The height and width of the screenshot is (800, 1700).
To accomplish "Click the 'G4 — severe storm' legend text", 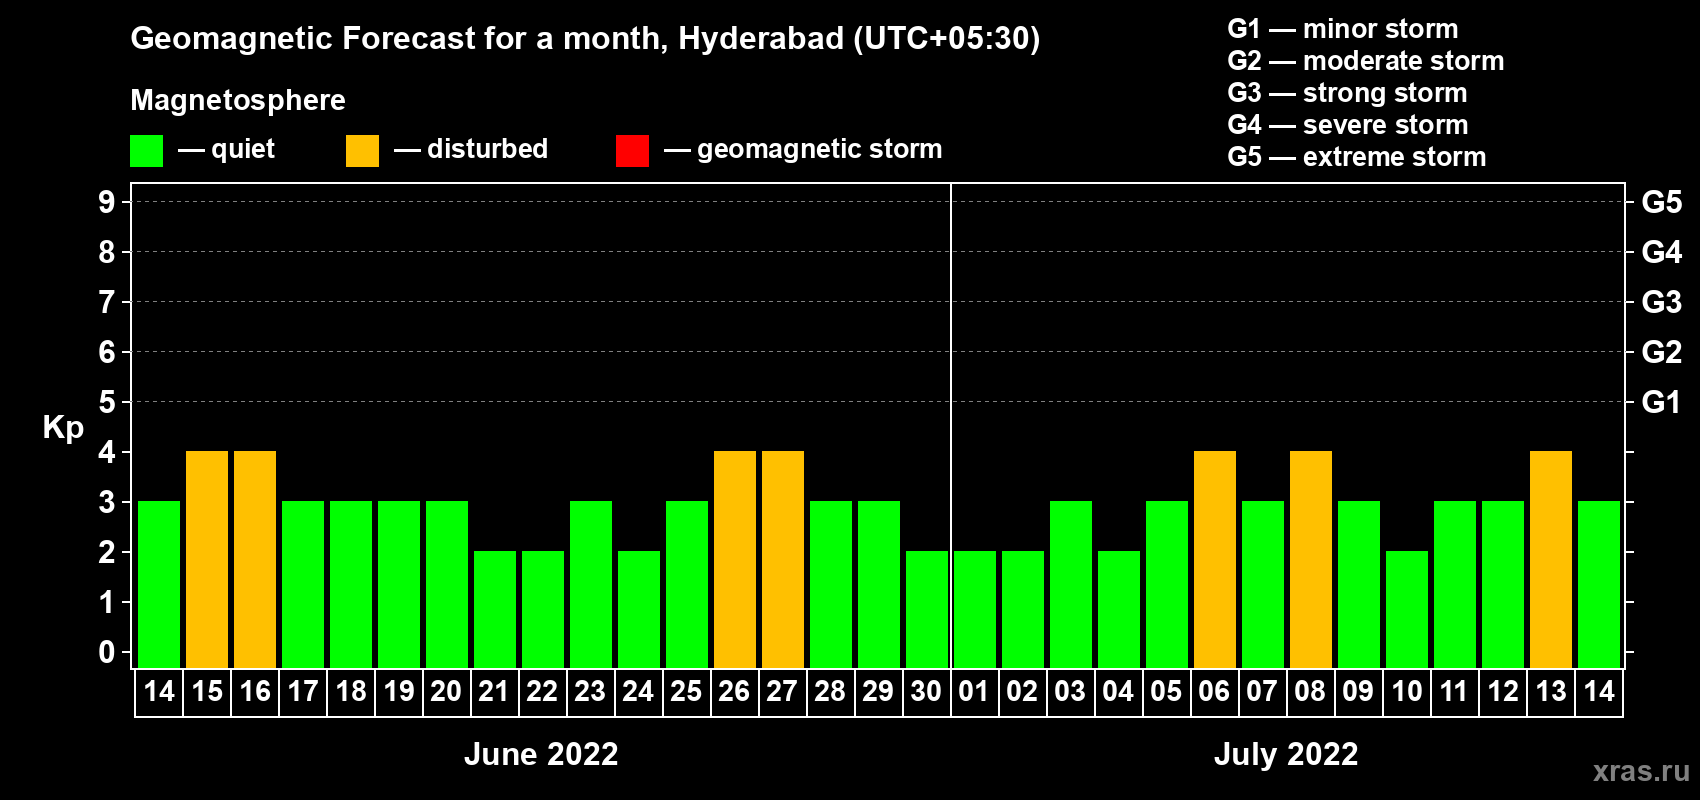I will pyautogui.click(x=1348, y=125).
